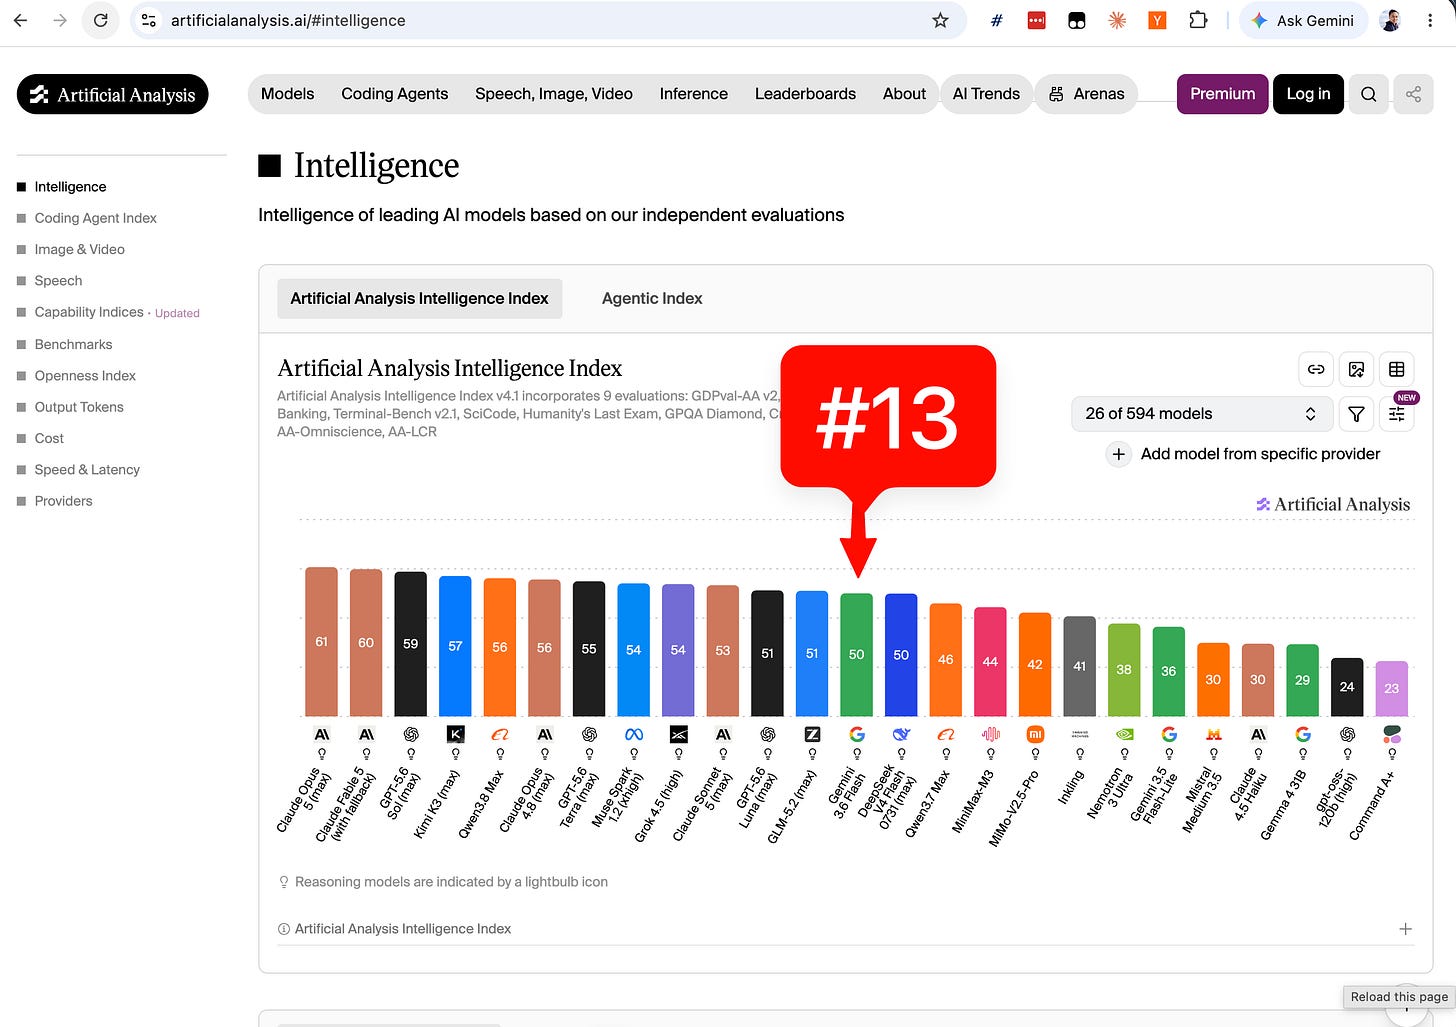Click the Z logo under GLM-5.2 bar
1456x1027 pixels.
tap(812, 734)
